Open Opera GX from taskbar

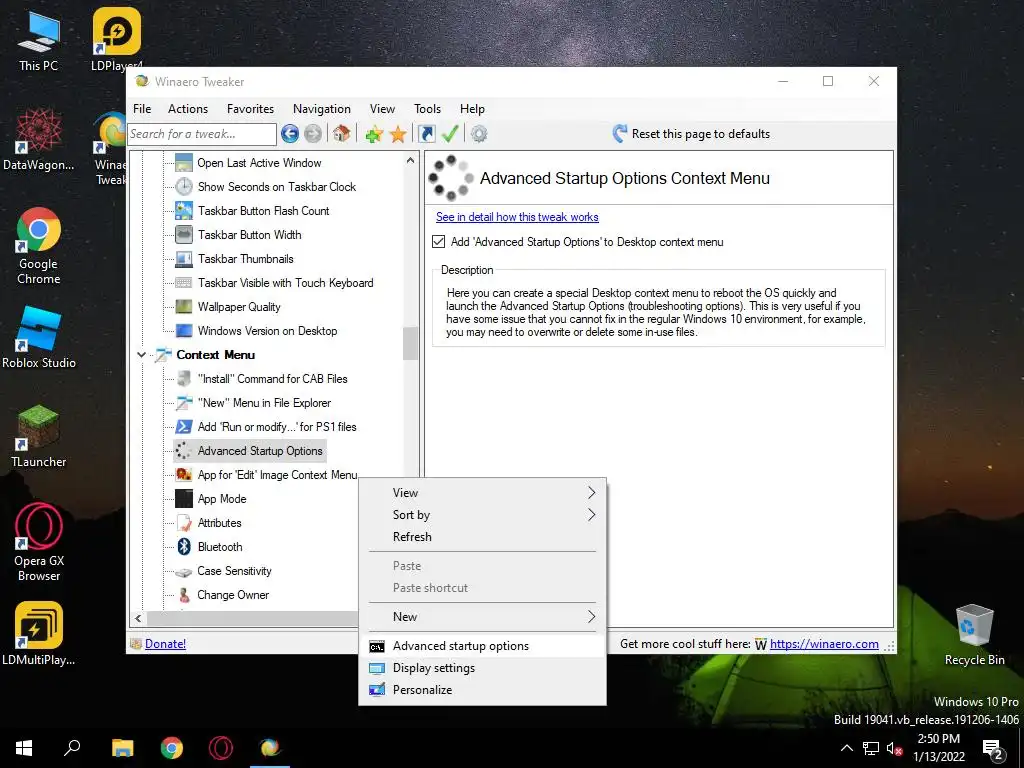(x=221, y=748)
